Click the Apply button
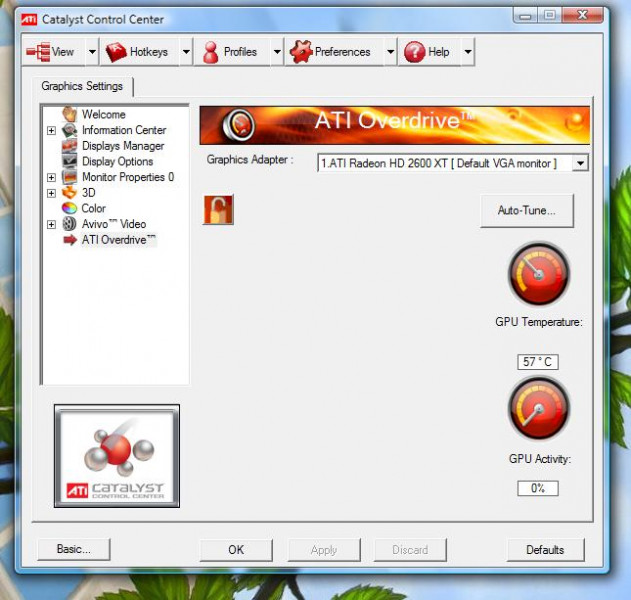Image resolution: width=631 pixels, height=600 pixels. (x=324, y=550)
